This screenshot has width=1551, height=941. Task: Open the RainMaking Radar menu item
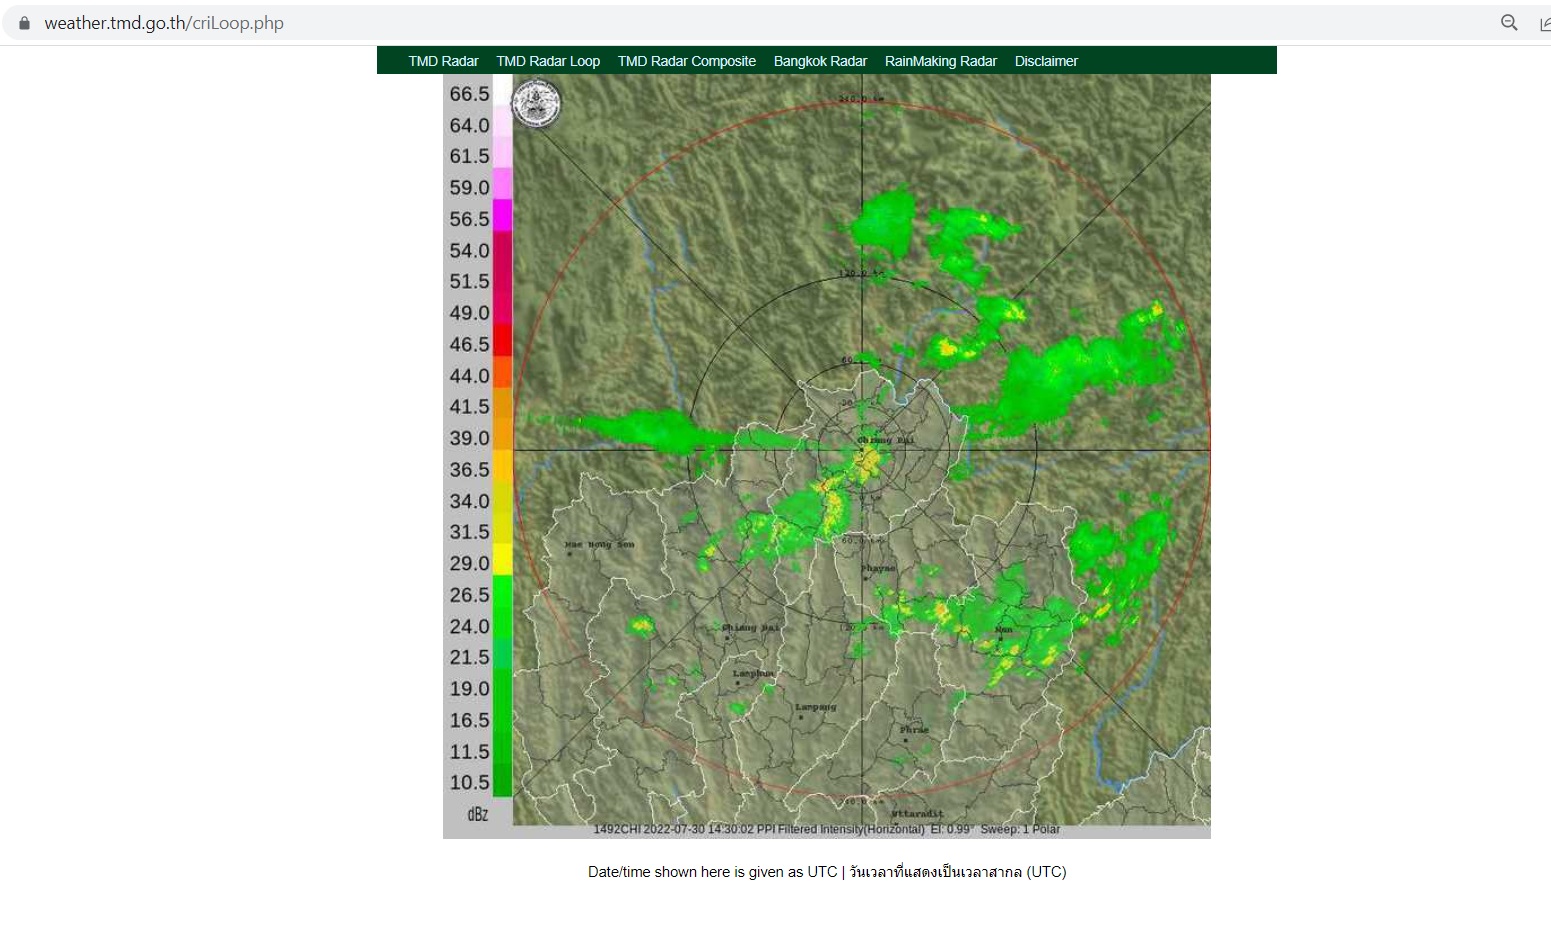click(941, 61)
